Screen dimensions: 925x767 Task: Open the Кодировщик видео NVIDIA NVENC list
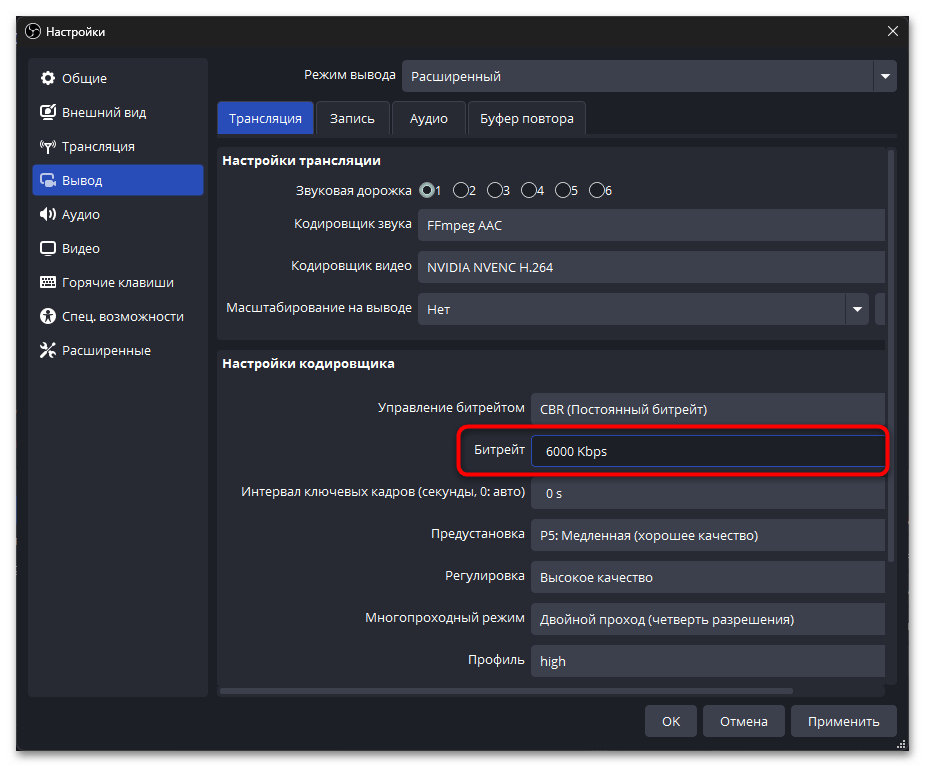tap(652, 268)
